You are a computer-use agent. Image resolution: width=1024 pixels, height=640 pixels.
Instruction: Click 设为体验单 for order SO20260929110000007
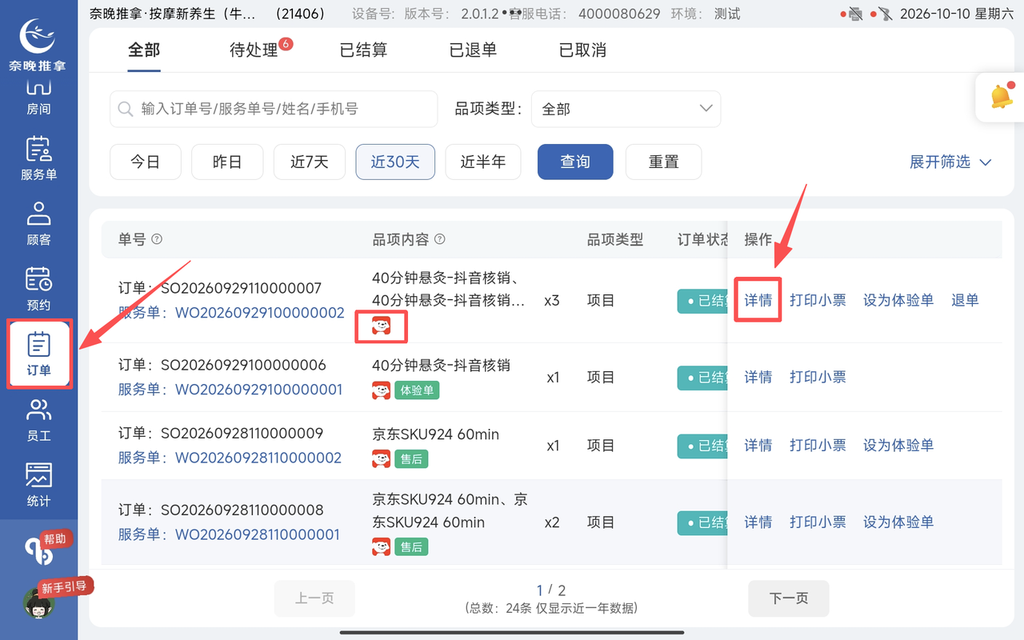(898, 300)
